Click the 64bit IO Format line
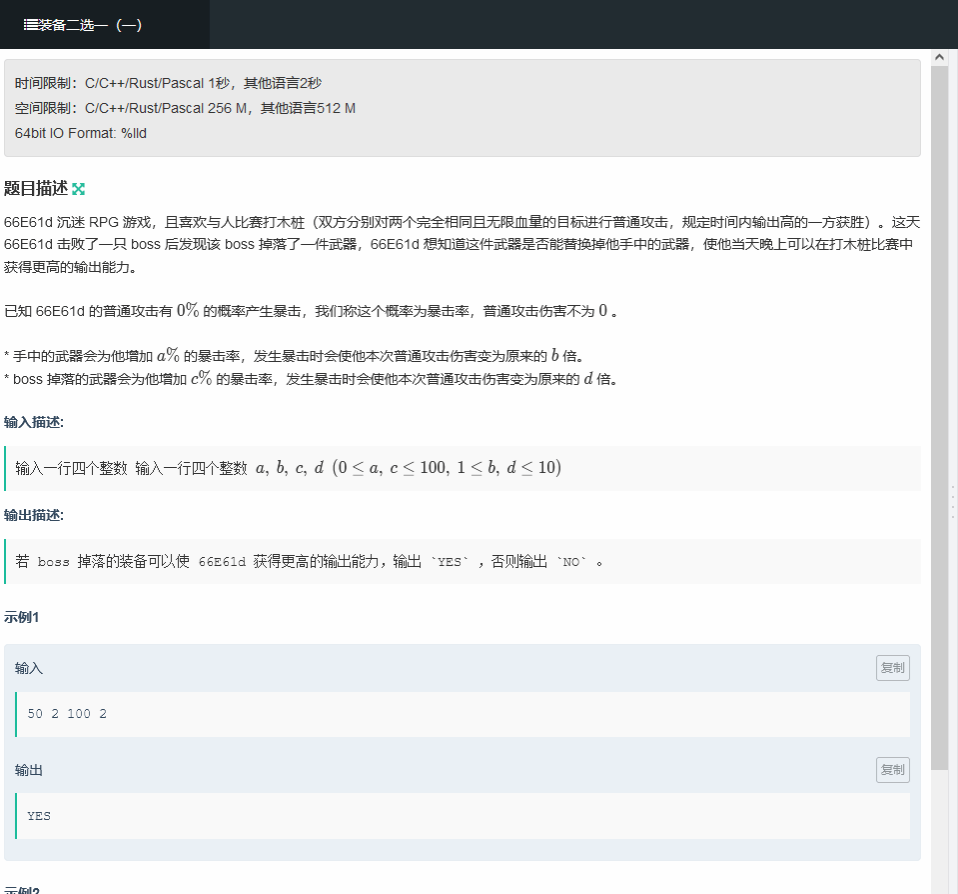The height and width of the screenshot is (894, 958). point(81,133)
